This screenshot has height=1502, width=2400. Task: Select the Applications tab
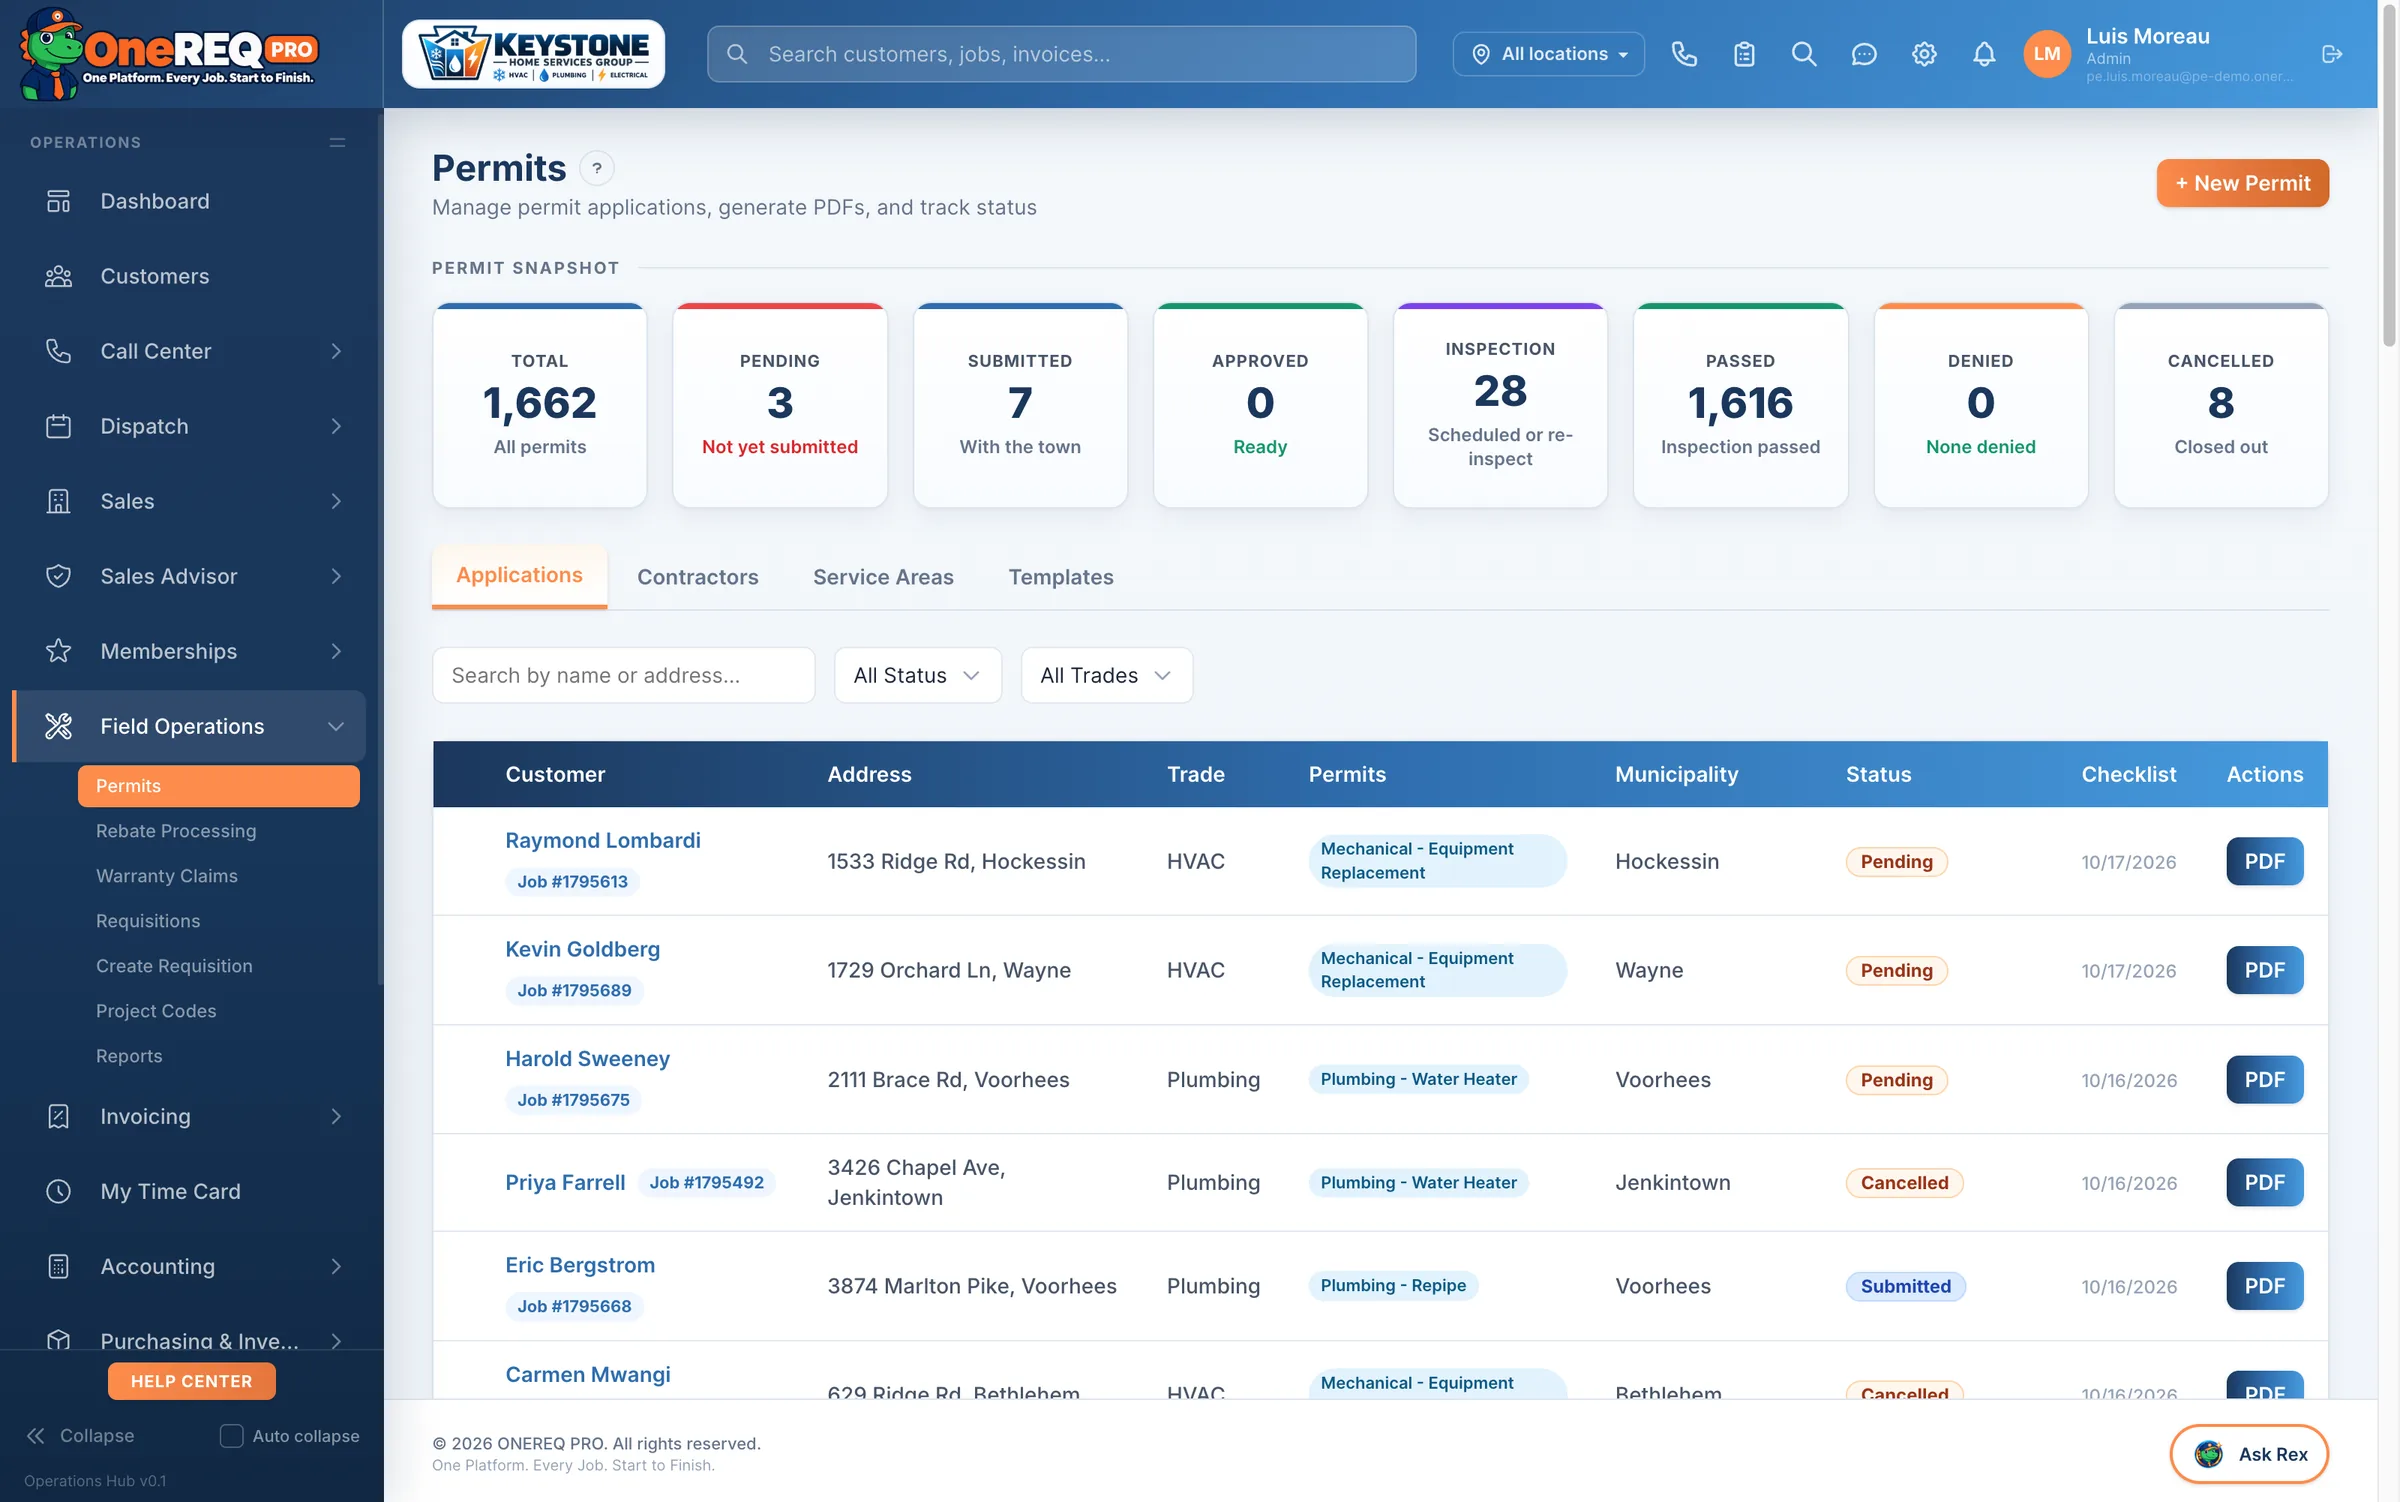click(519, 576)
